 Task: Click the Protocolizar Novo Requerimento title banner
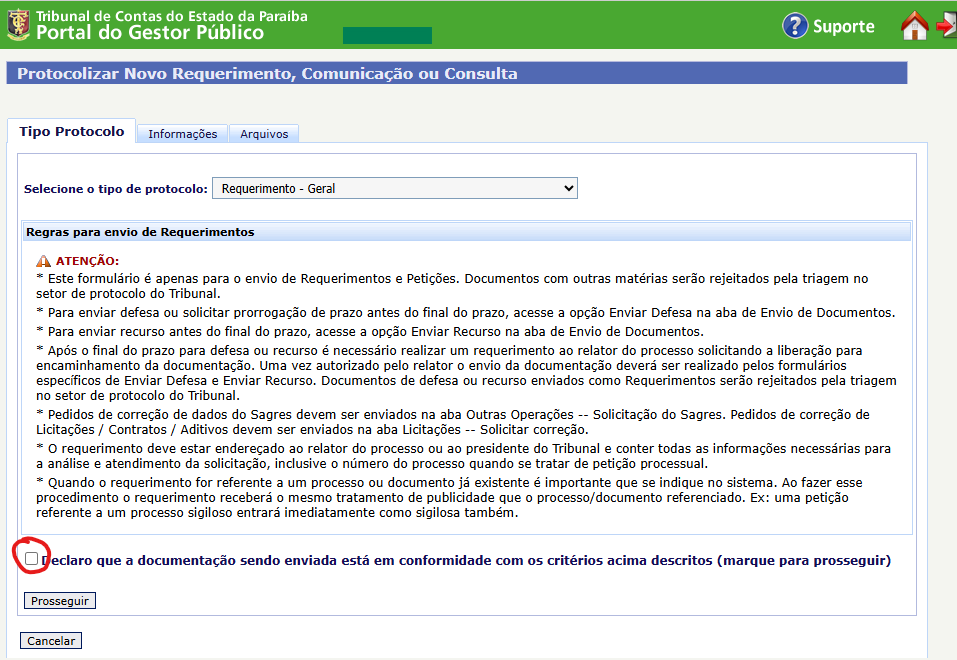[x=457, y=73]
